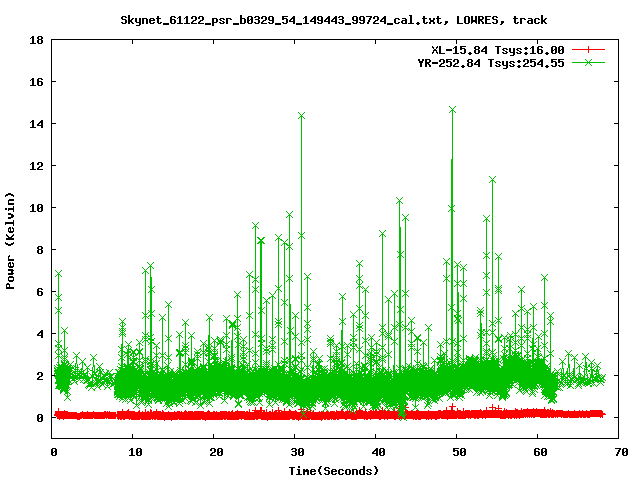Click the y-axis tick label 14
Screen dimensions: 640x480
[x=35, y=124]
